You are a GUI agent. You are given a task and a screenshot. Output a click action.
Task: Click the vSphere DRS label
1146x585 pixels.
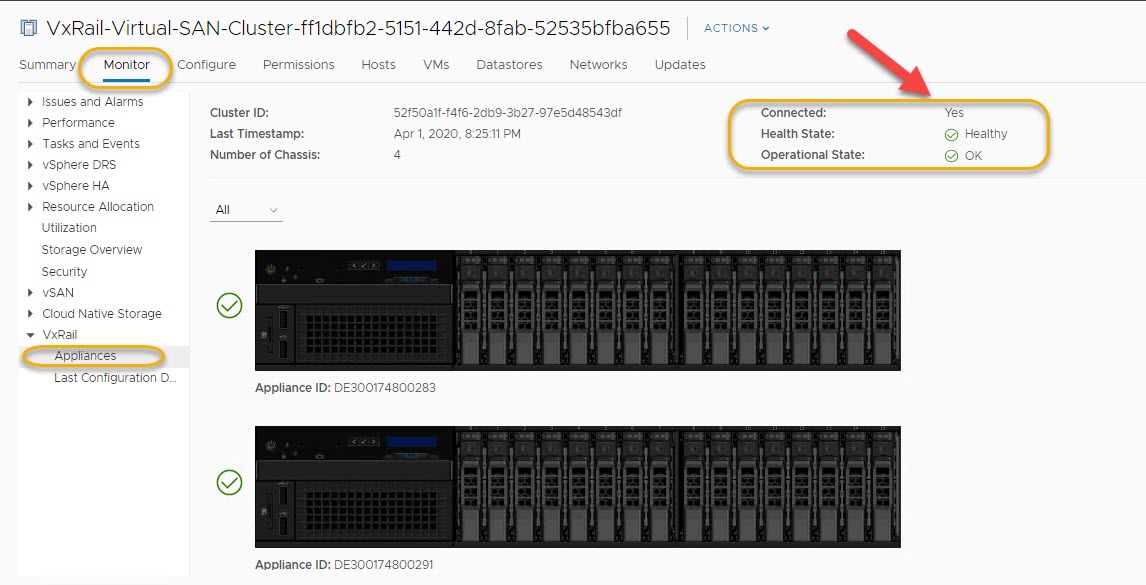pos(79,165)
